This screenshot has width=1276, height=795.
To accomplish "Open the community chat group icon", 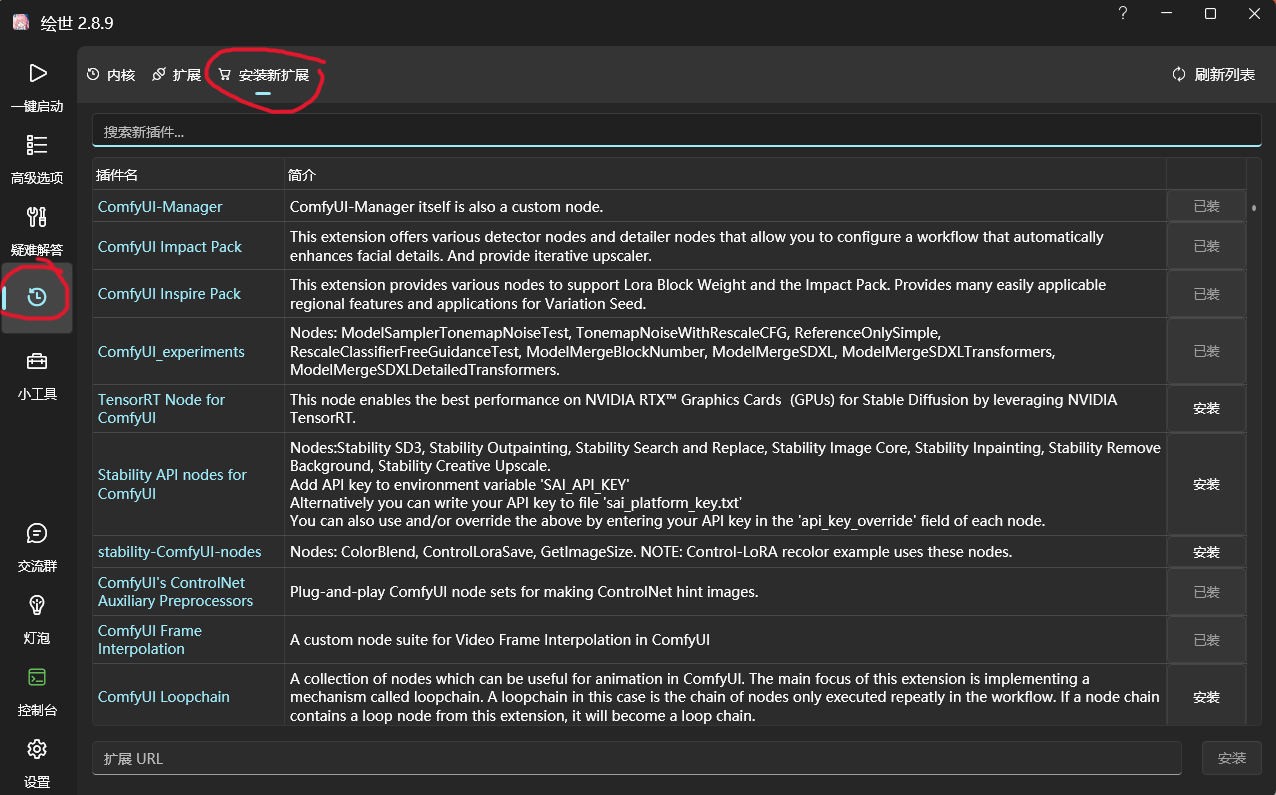I will point(37,533).
